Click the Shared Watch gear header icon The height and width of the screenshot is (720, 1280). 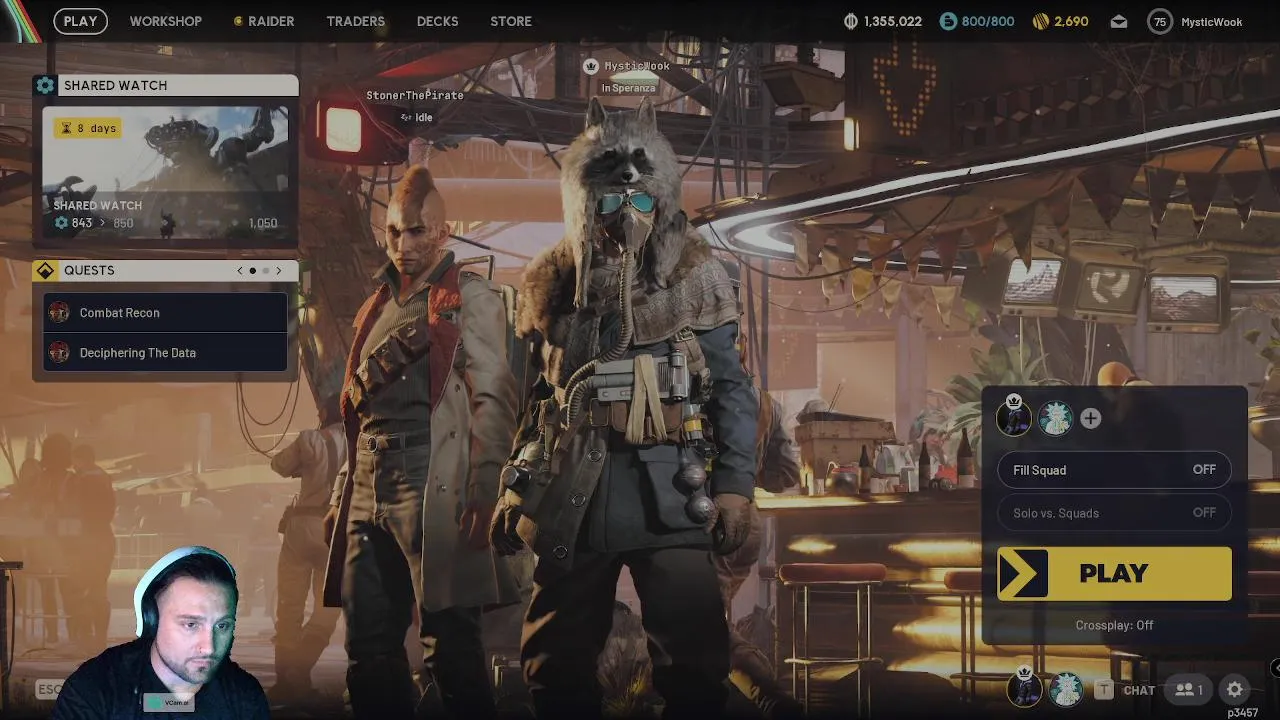[45, 85]
